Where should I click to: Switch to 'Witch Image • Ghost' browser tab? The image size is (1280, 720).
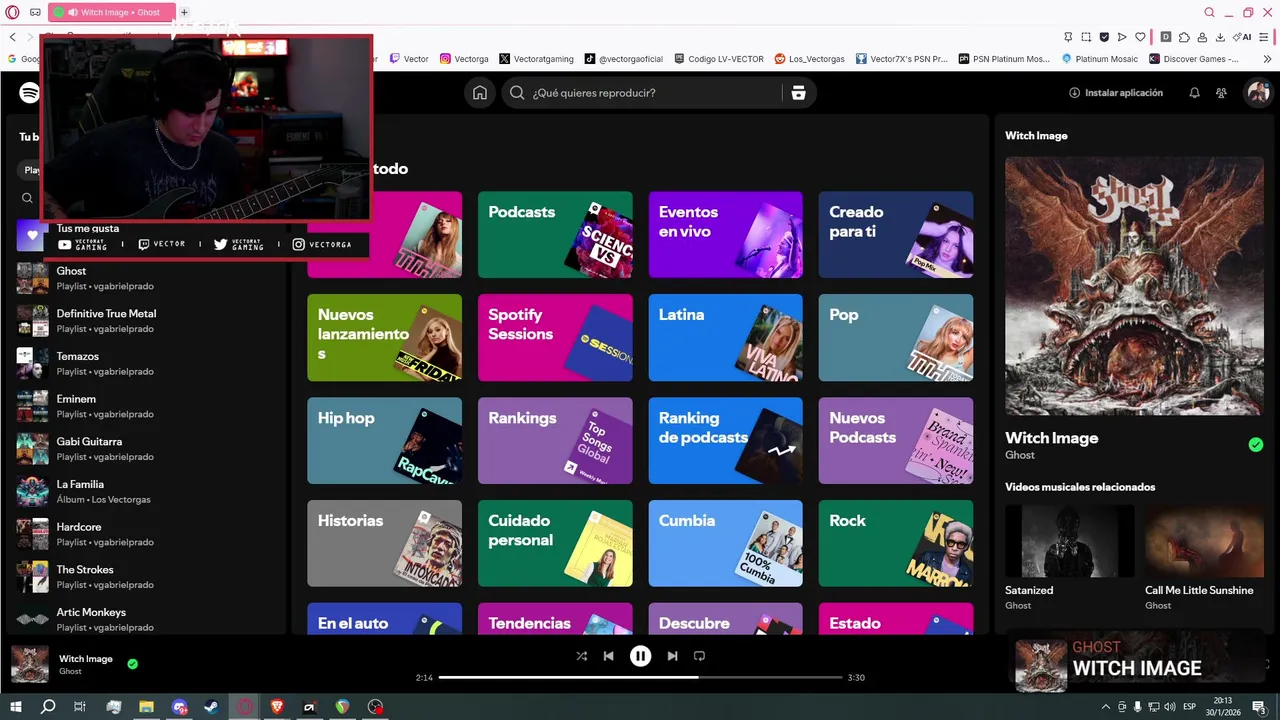[x=110, y=12]
